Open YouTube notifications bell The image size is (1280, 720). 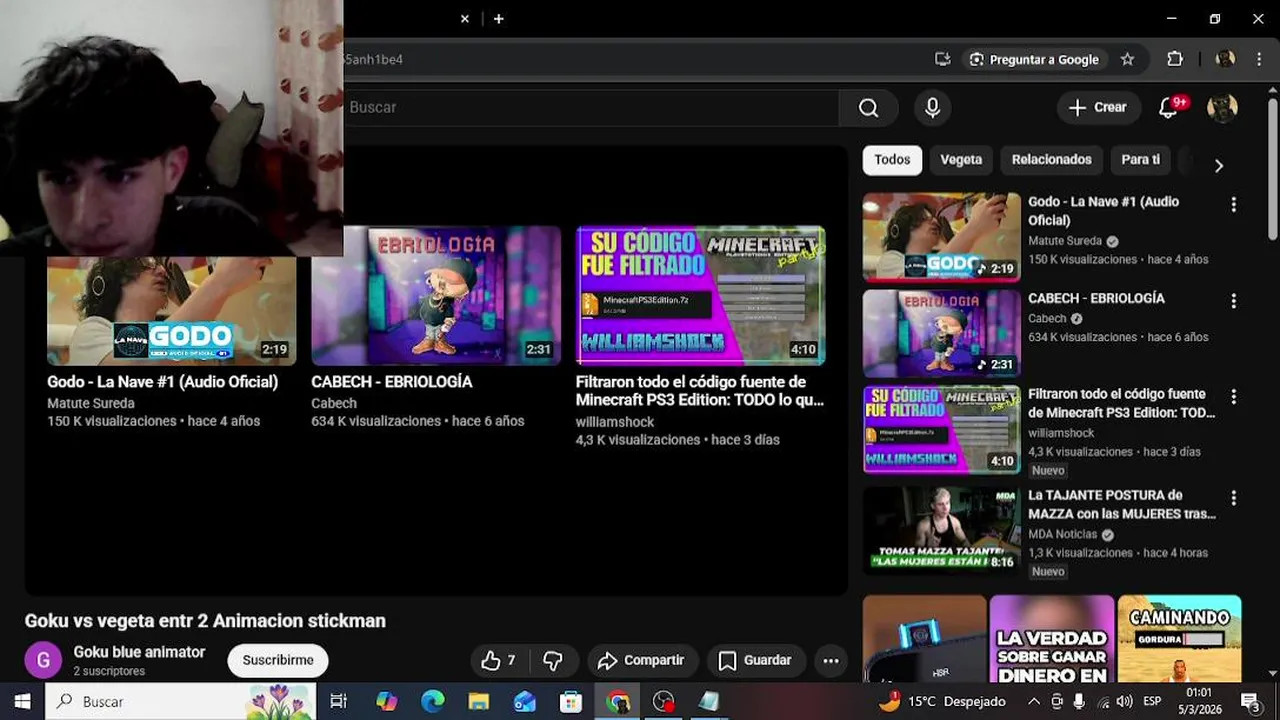[x=1168, y=108]
